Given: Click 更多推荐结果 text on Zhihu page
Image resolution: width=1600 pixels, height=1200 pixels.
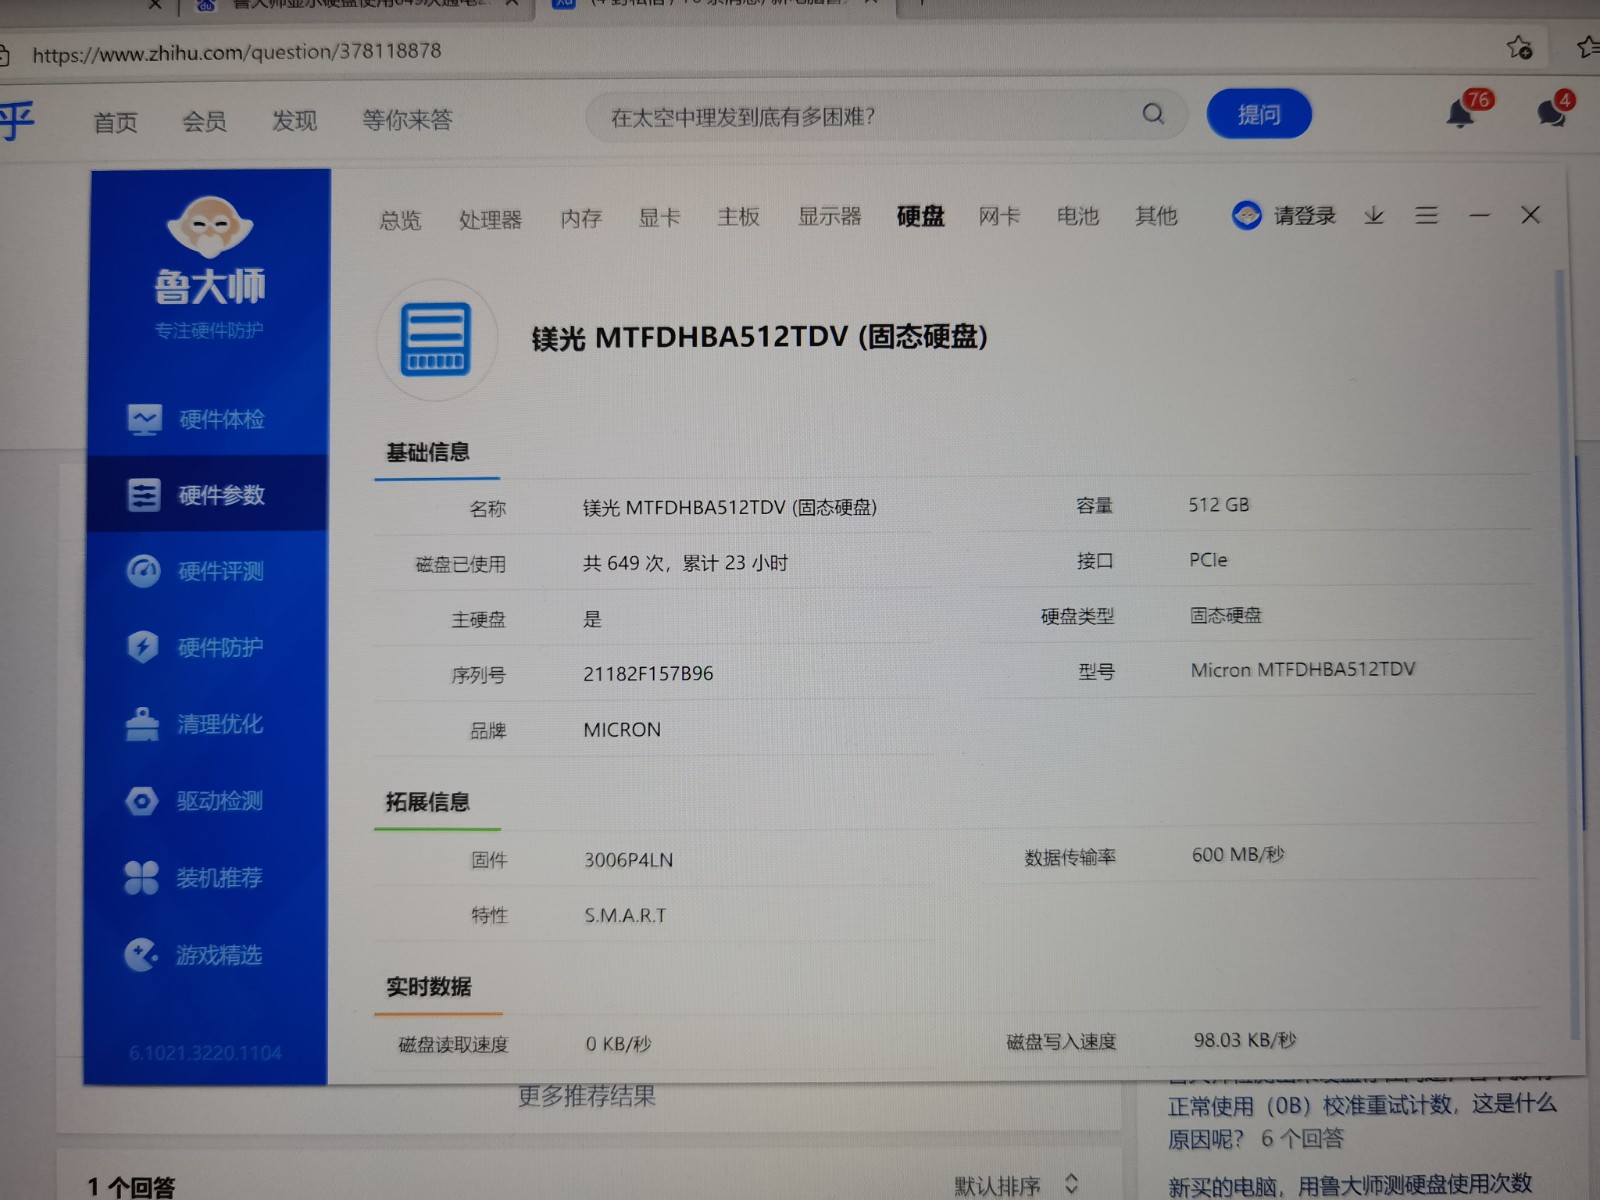Looking at the screenshot, I should point(587,1097).
